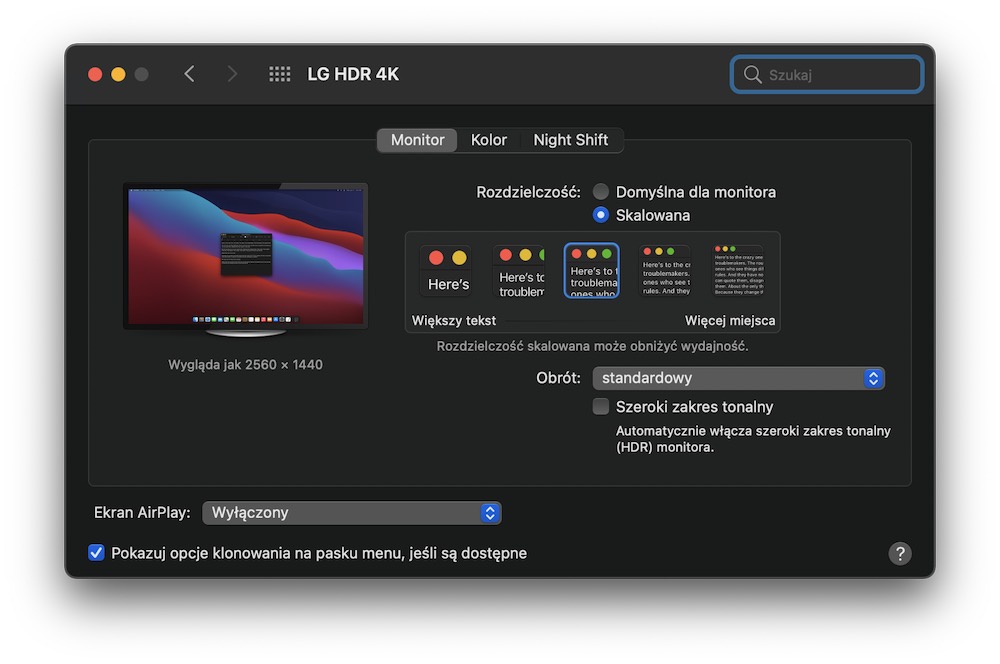Open help with the question mark button

(x=900, y=553)
